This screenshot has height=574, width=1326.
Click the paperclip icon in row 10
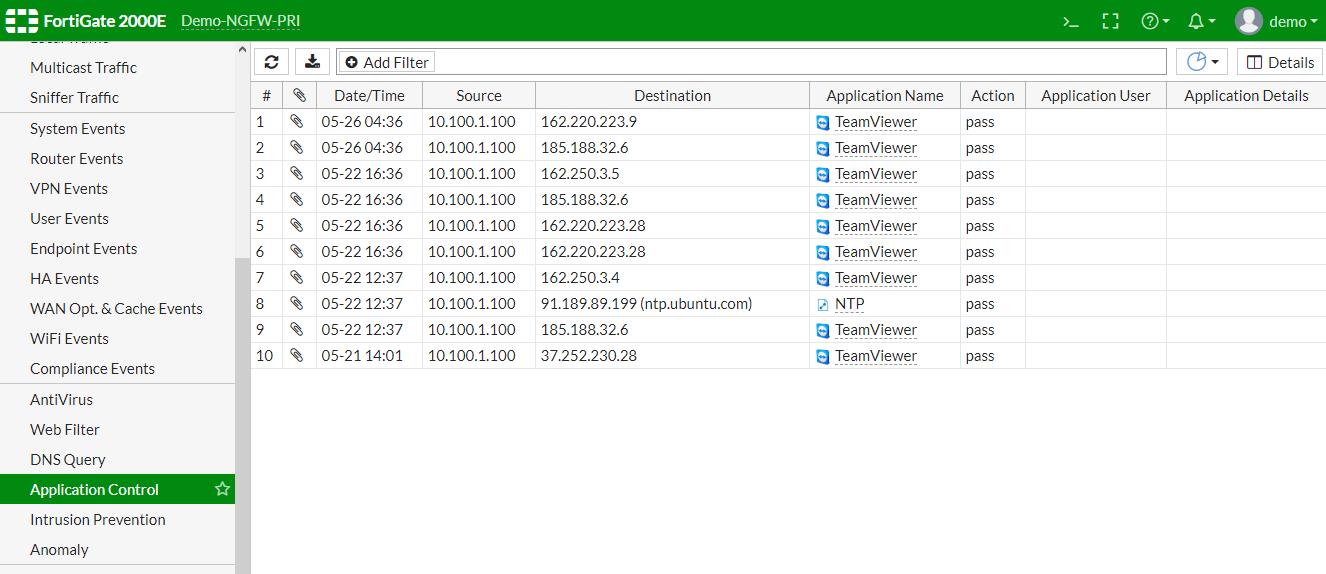296,355
